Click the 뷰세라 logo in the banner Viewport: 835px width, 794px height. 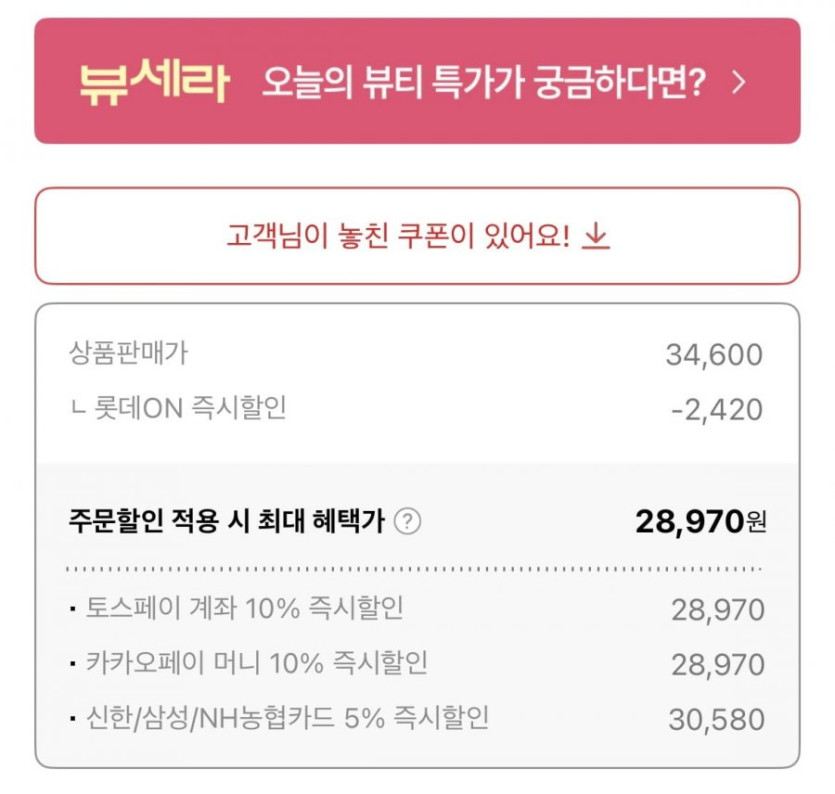pos(155,83)
